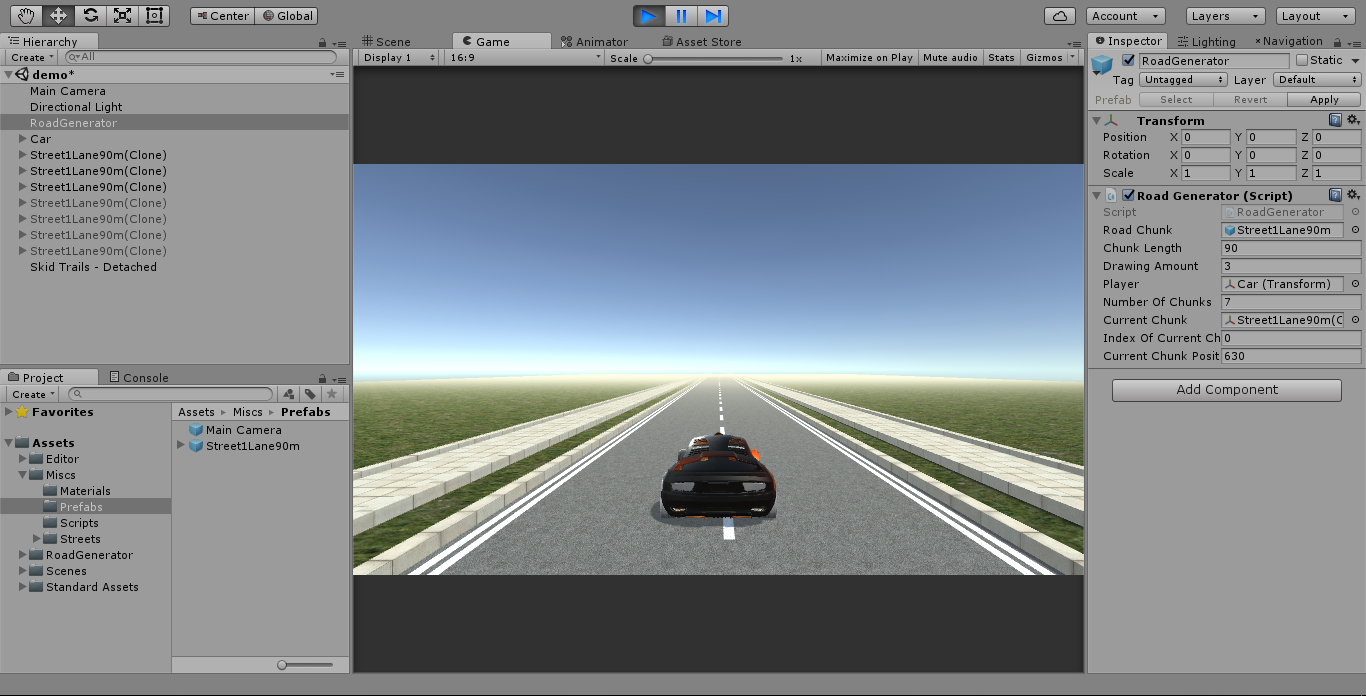Viewport: 1366px width, 696px height.
Task: Click the game view Scale slider
Action: [x=714, y=58]
